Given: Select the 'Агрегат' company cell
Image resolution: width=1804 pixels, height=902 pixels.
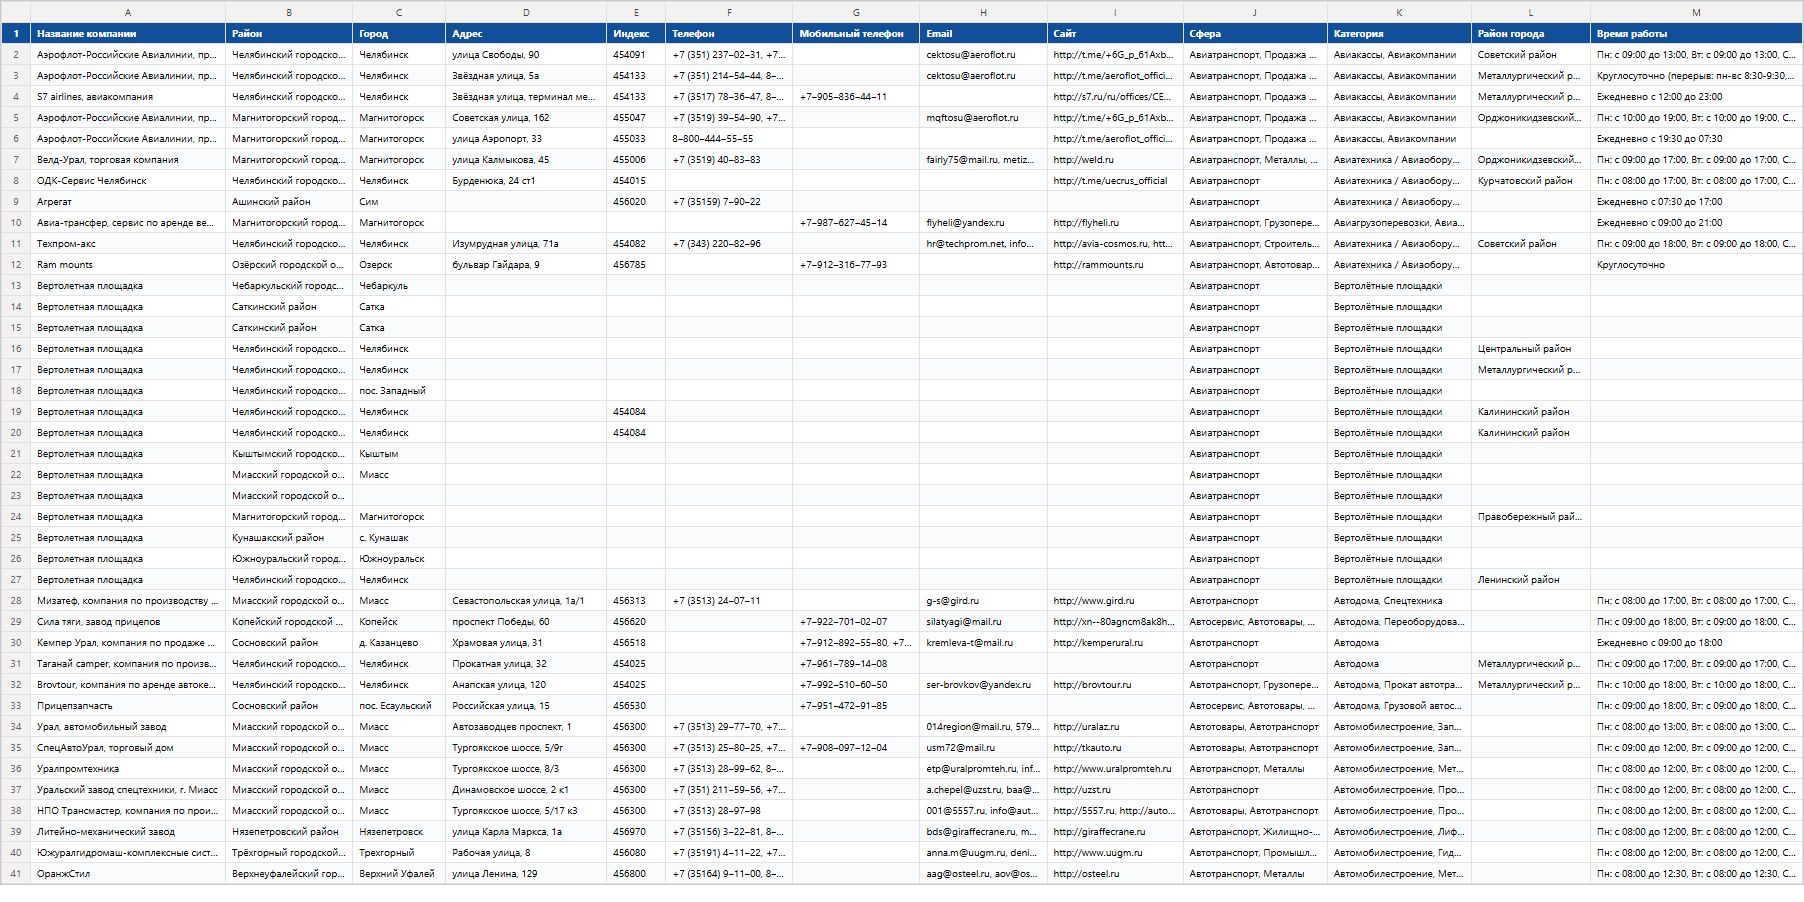Looking at the screenshot, I should coord(128,201).
